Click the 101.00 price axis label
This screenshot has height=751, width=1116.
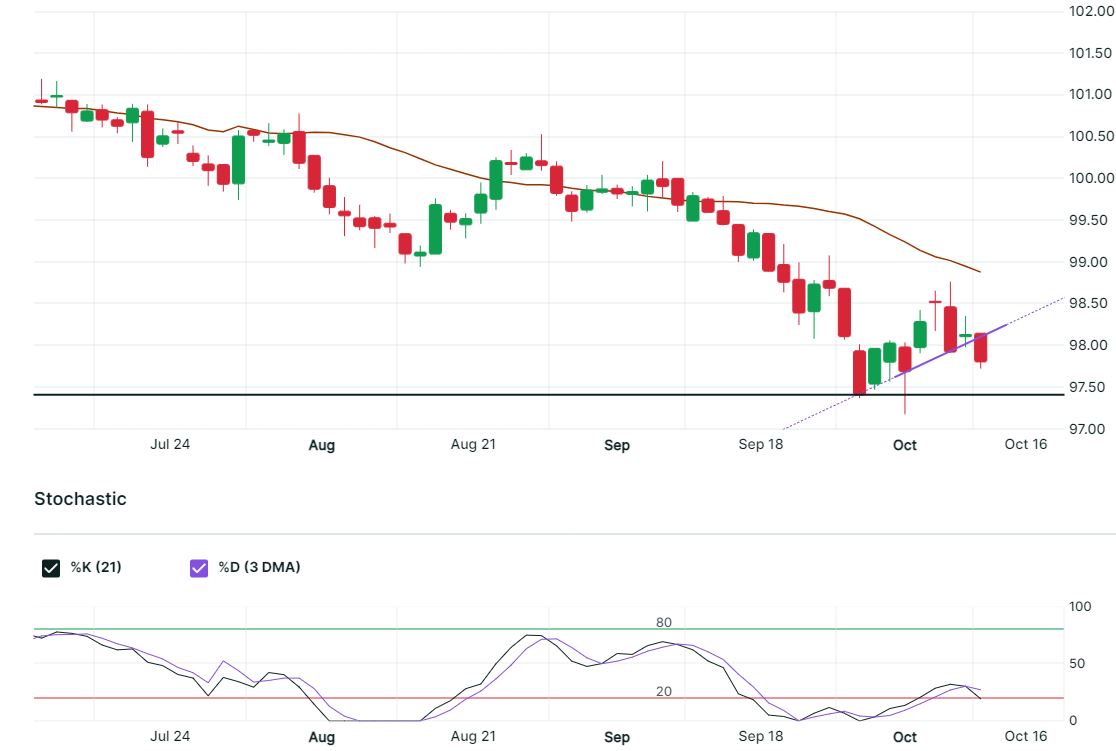[x=1090, y=94]
